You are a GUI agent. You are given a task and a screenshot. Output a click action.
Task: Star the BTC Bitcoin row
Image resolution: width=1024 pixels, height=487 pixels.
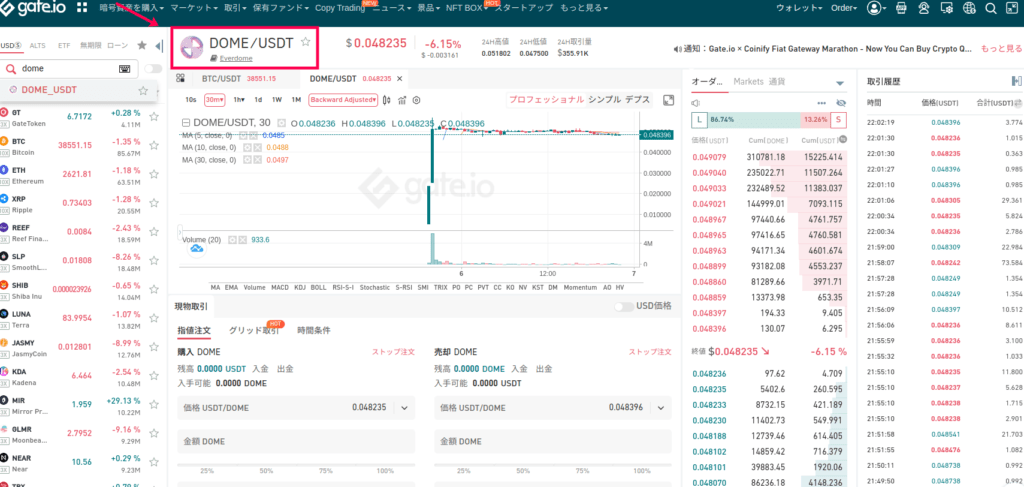[x=154, y=146]
